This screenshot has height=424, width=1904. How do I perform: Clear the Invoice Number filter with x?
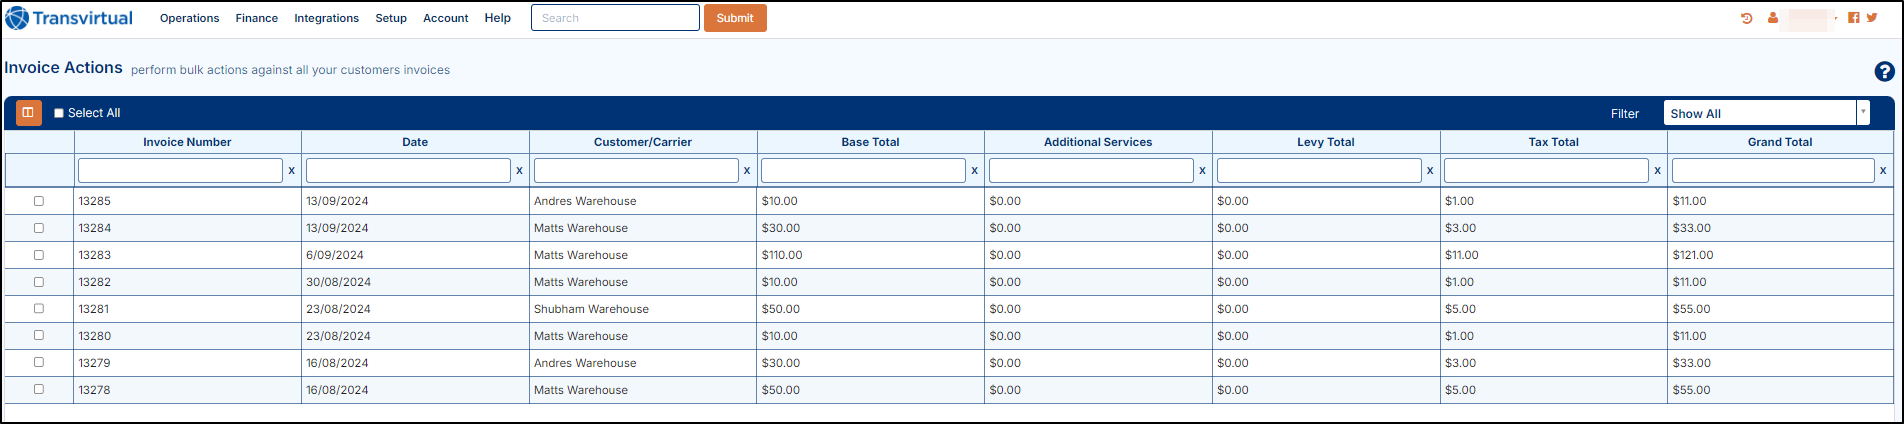292,171
